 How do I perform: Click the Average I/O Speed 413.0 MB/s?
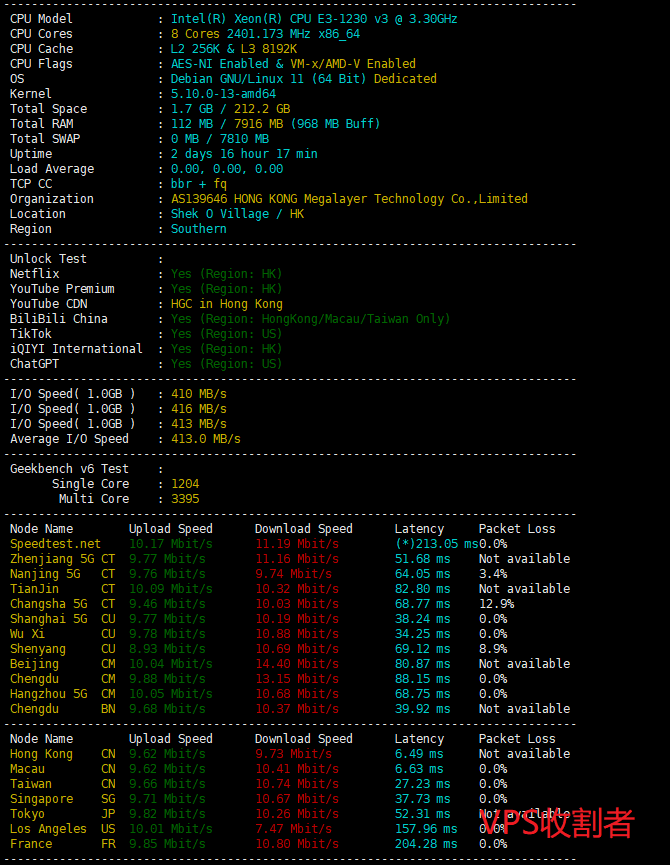point(206,439)
